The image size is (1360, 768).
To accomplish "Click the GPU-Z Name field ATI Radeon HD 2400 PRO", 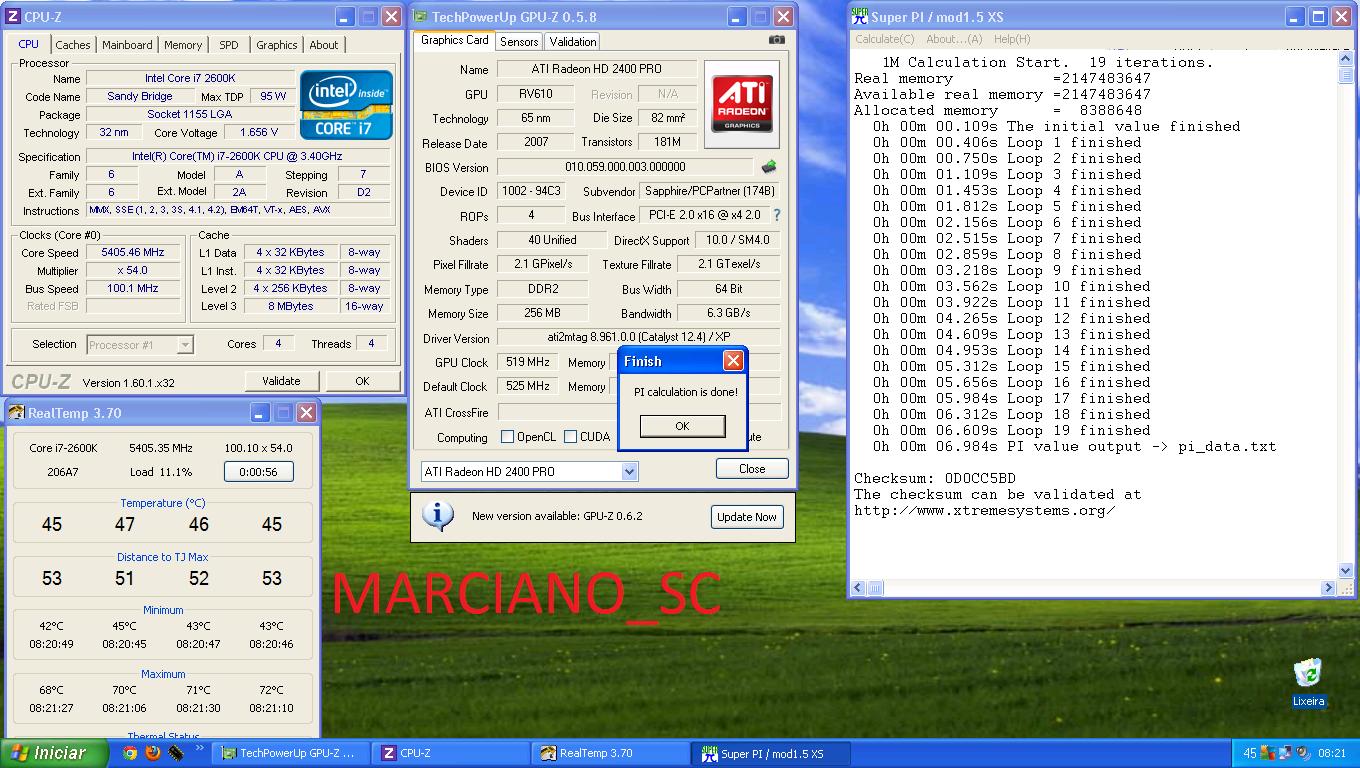I will click(x=595, y=69).
